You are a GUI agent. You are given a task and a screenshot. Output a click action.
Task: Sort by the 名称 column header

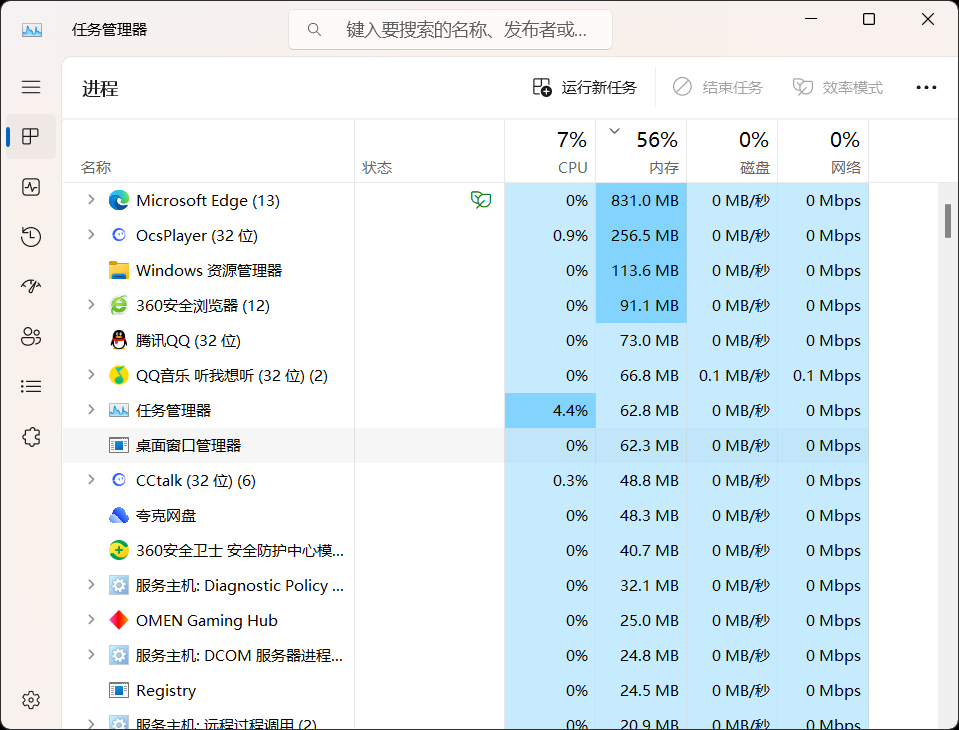pyautogui.click(x=208, y=152)
